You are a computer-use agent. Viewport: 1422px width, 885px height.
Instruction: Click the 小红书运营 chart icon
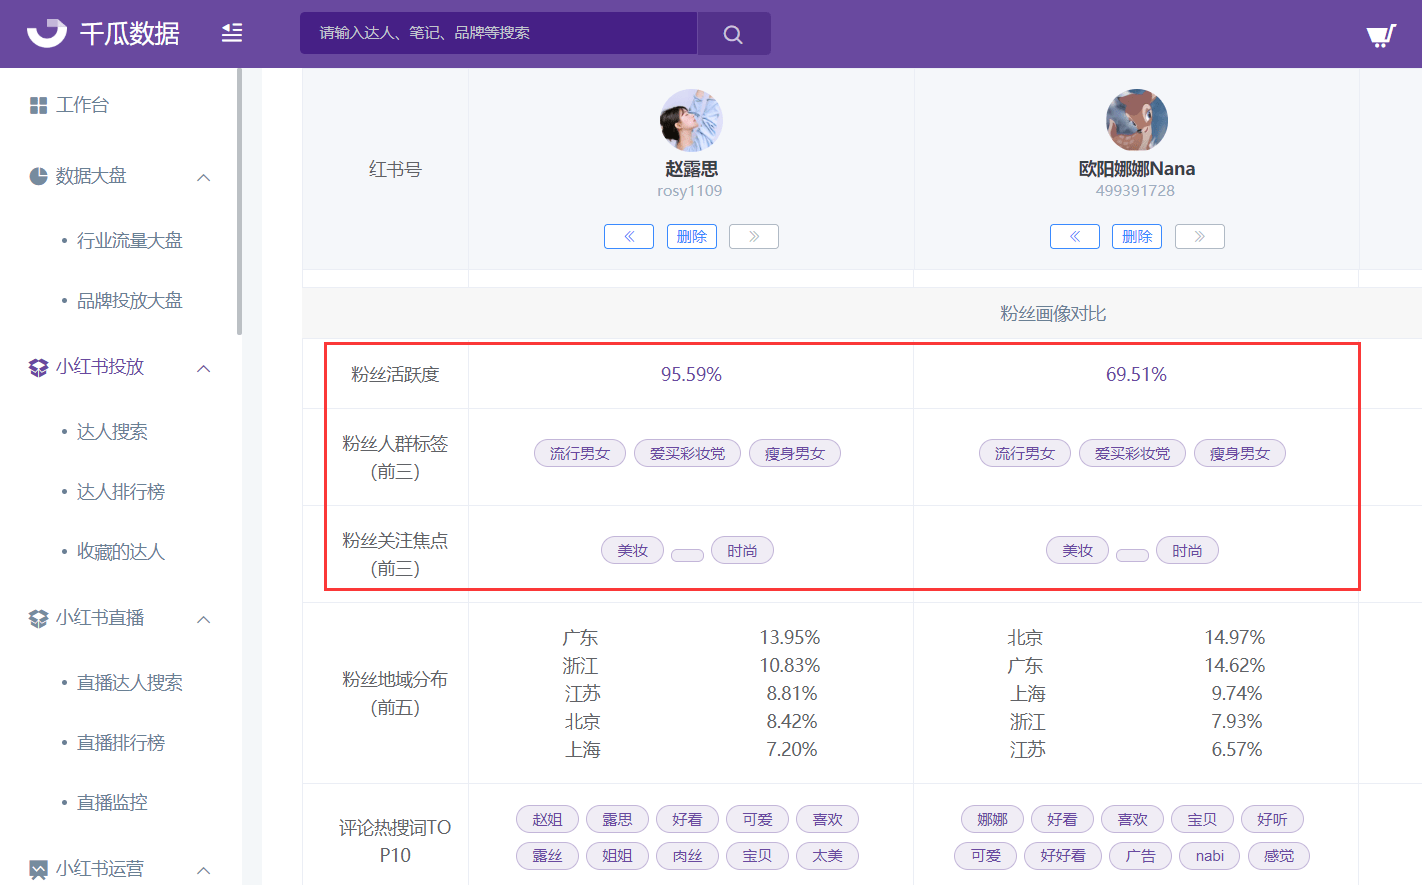39,869
